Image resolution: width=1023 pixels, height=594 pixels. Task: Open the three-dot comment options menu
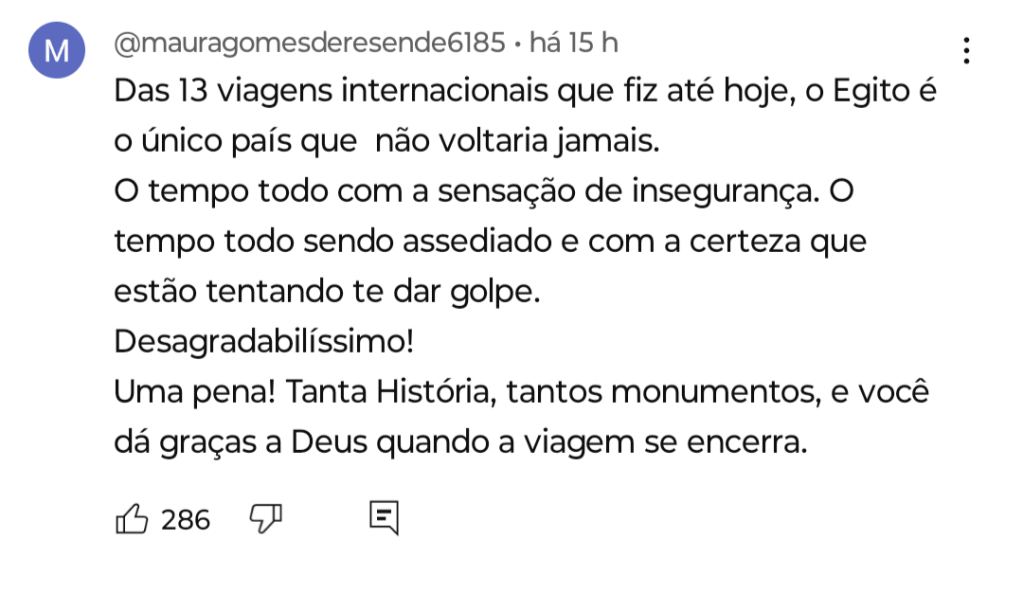966,50
